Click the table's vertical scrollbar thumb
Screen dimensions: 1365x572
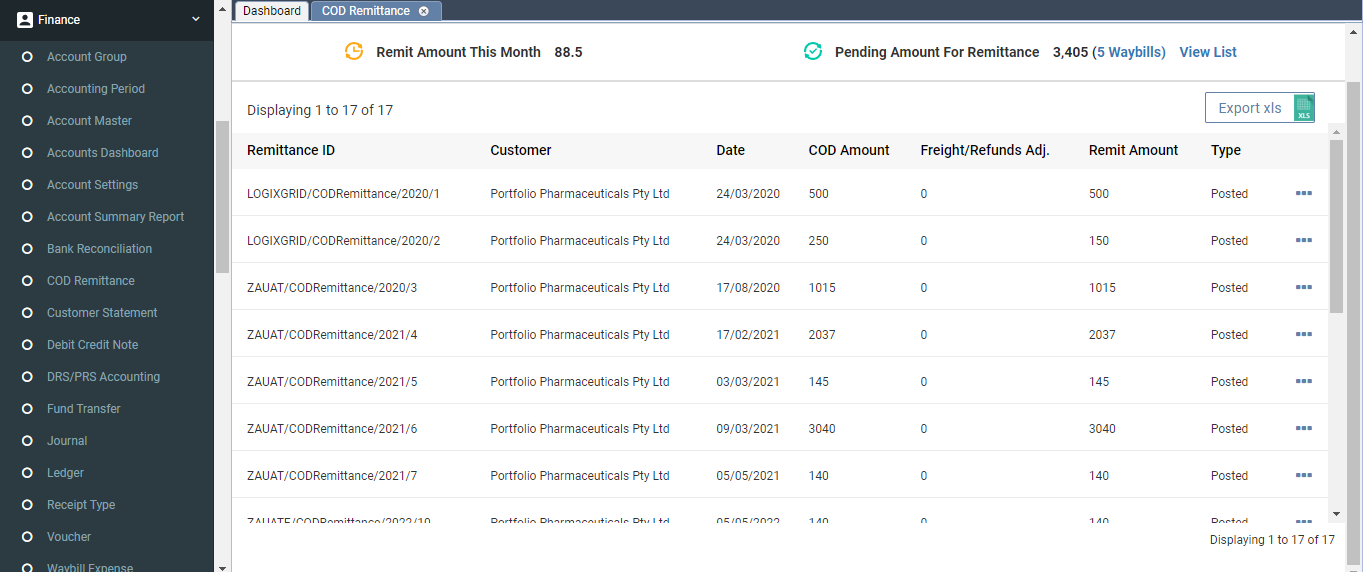[x=1336, y=225]
